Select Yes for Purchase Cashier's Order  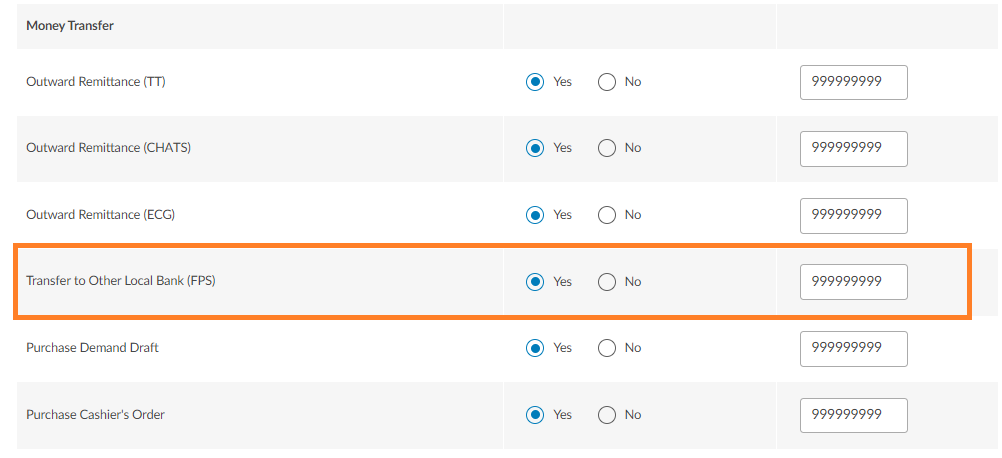click(535, 415)
